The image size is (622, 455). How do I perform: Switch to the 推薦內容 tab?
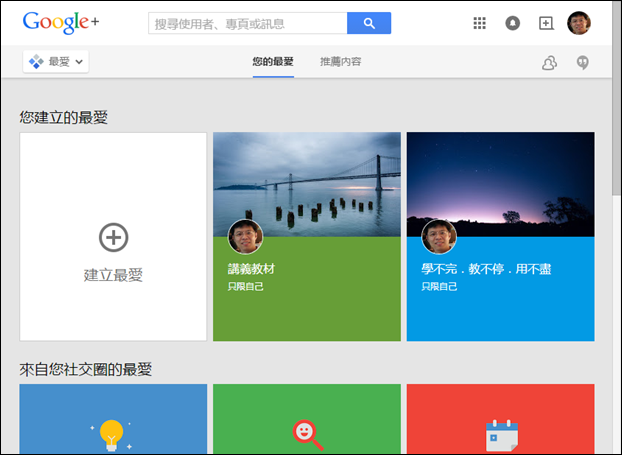coord(341,61)
